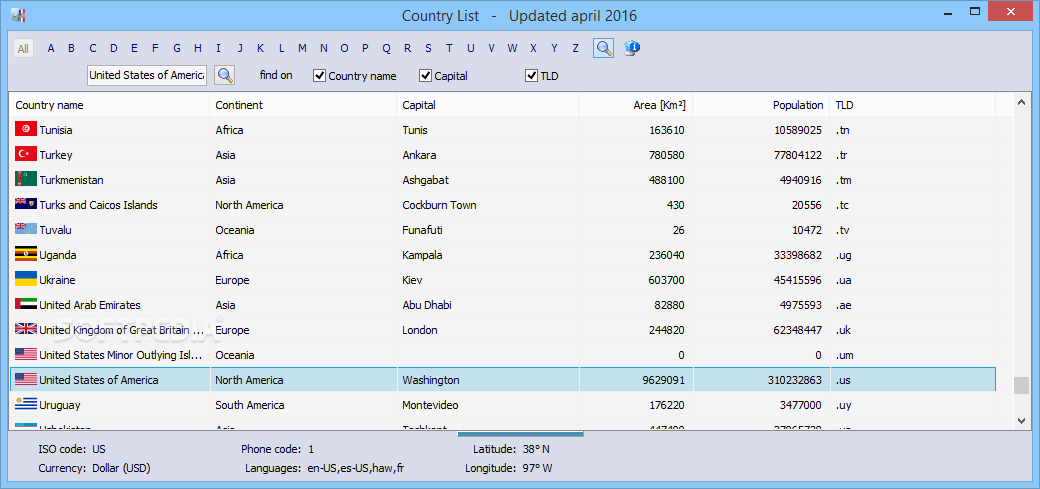Image resolution: width=1040 pixels, height=489 pixels.
Task: Click the Uruguay flag icon
Action: pos(25,404)
